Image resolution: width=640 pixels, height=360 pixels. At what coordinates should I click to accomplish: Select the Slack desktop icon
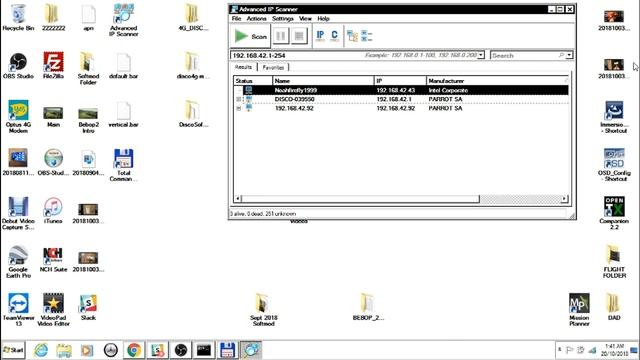(88, 307)
